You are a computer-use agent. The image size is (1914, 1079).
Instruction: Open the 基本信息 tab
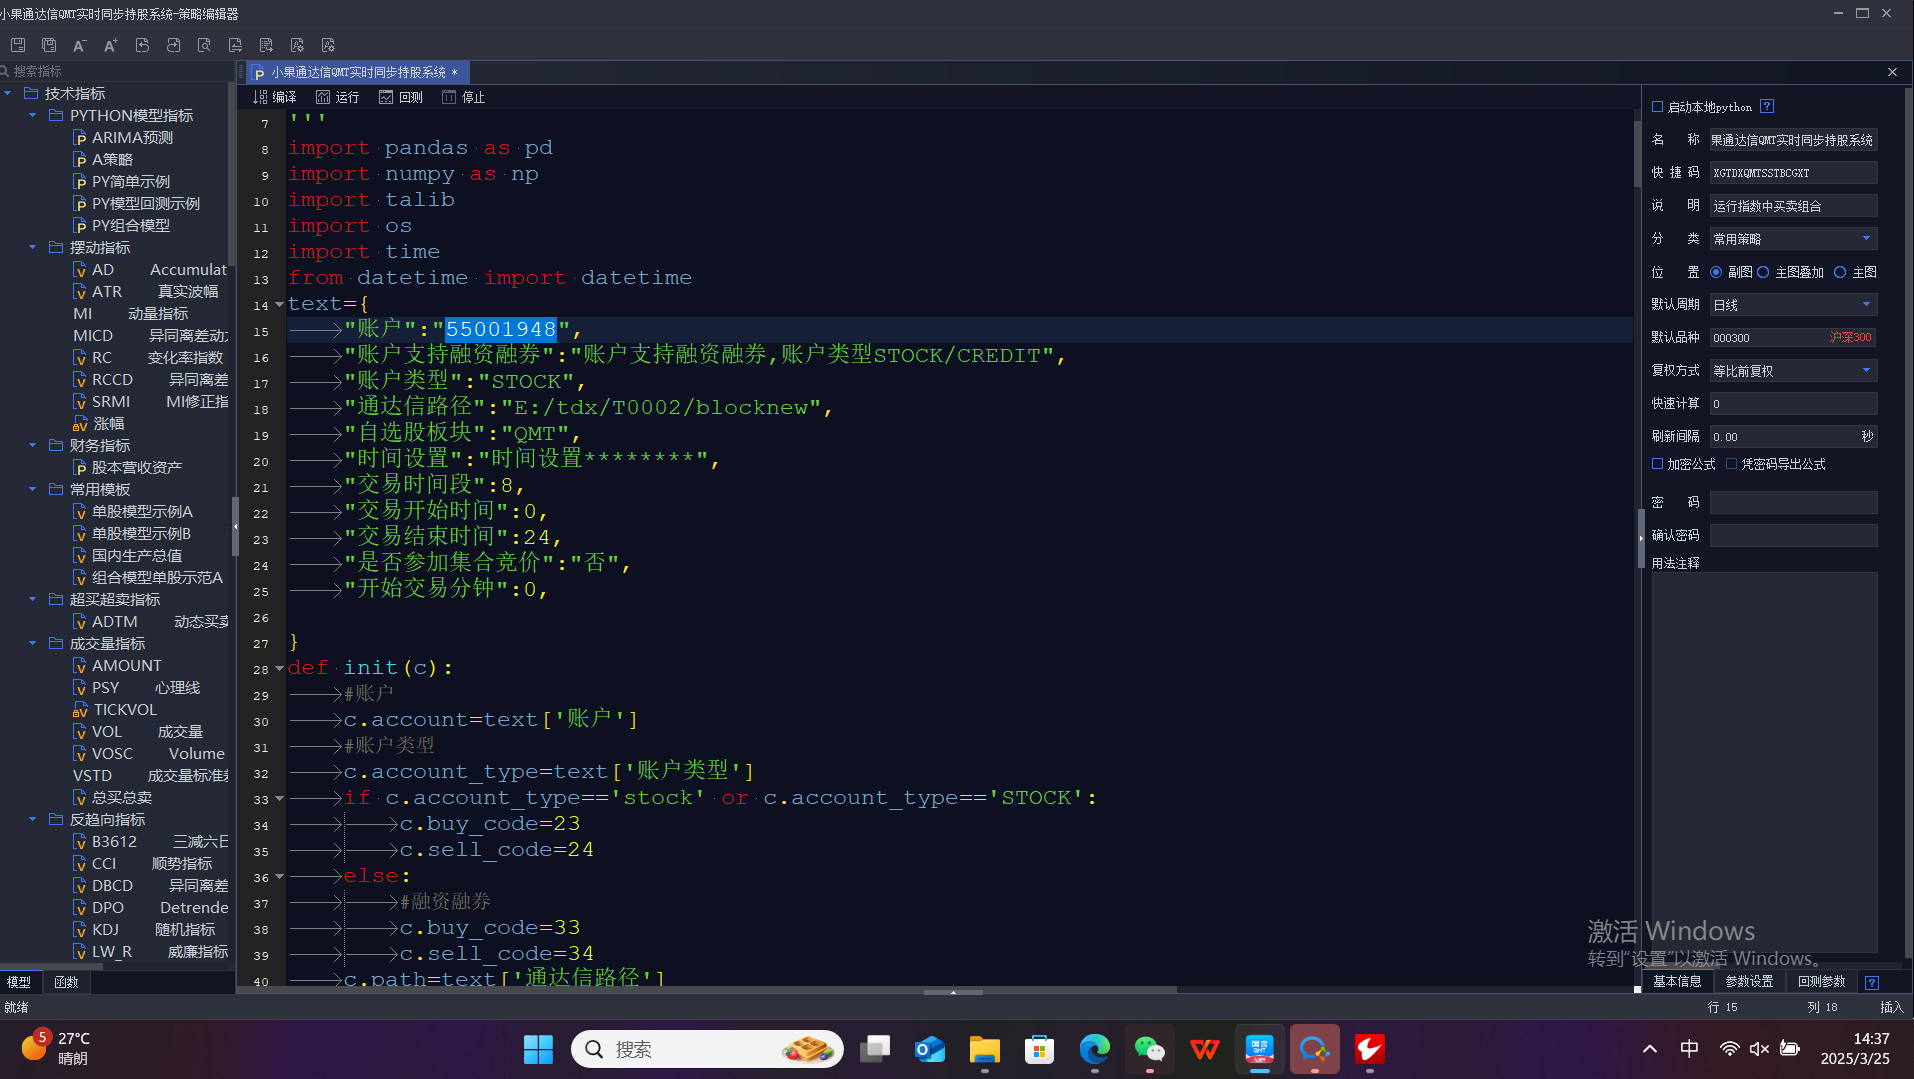pyautogui.click(x=1677, y=982)
